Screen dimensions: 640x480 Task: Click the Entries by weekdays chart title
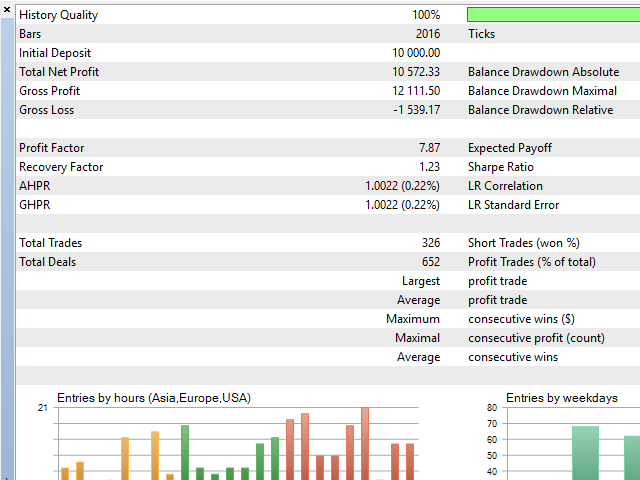pos(561,397)
